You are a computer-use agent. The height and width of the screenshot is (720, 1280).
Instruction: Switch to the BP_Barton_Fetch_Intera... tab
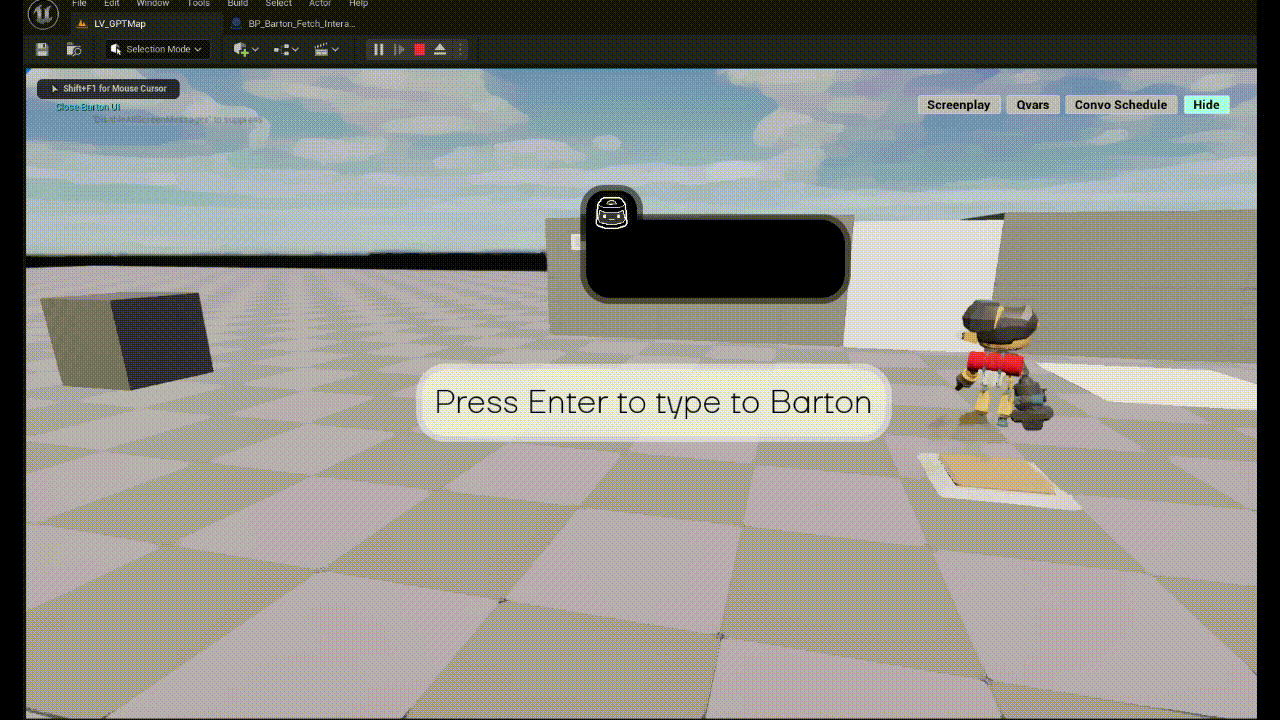pos(300,23)
